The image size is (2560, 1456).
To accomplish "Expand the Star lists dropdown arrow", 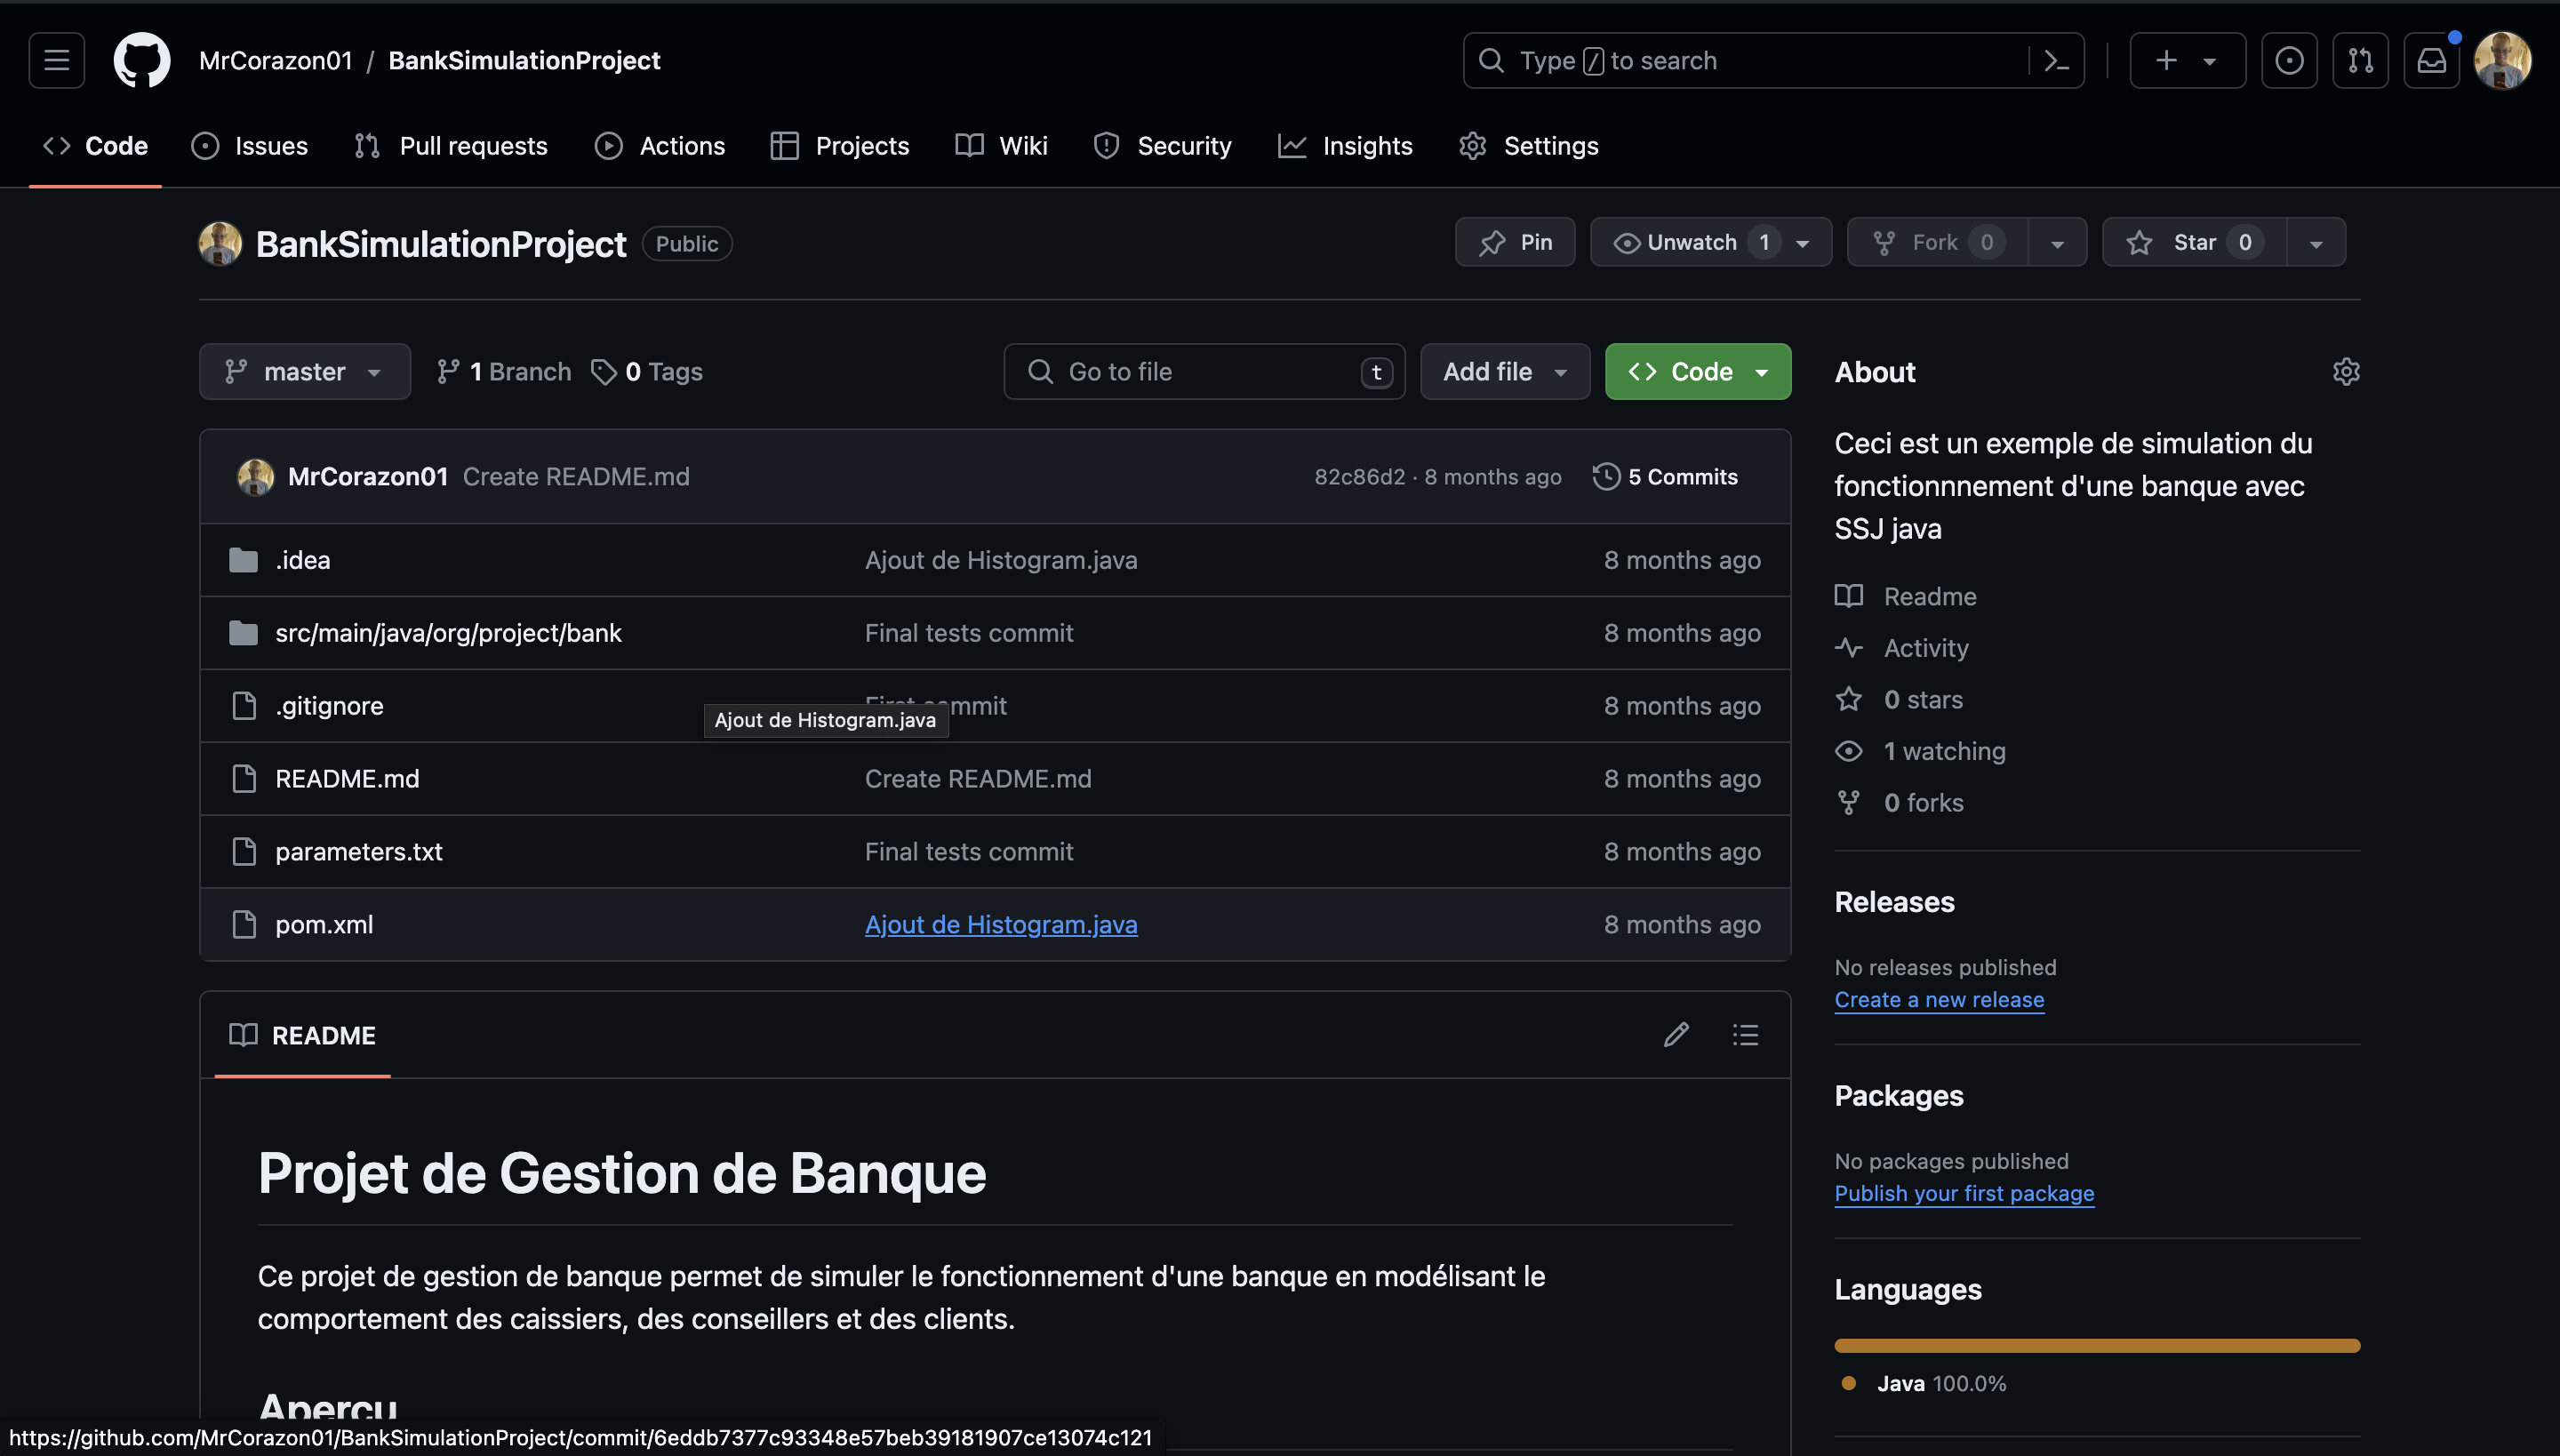I will coord(2315,243).
